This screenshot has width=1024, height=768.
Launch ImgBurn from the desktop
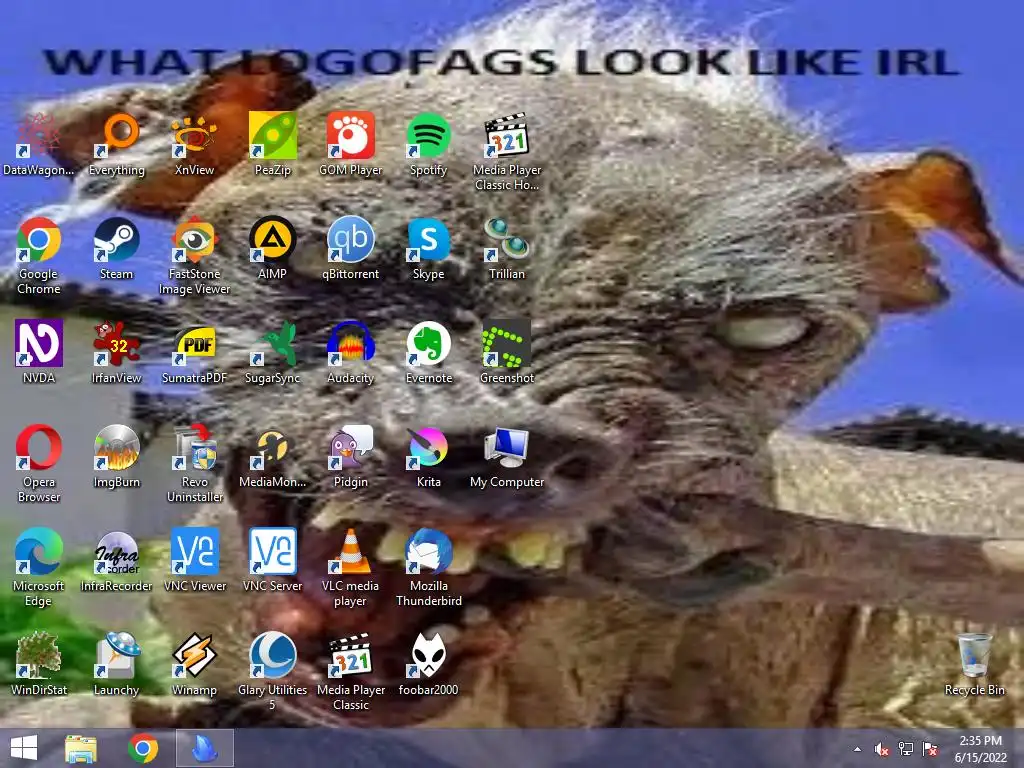[117, 457]
